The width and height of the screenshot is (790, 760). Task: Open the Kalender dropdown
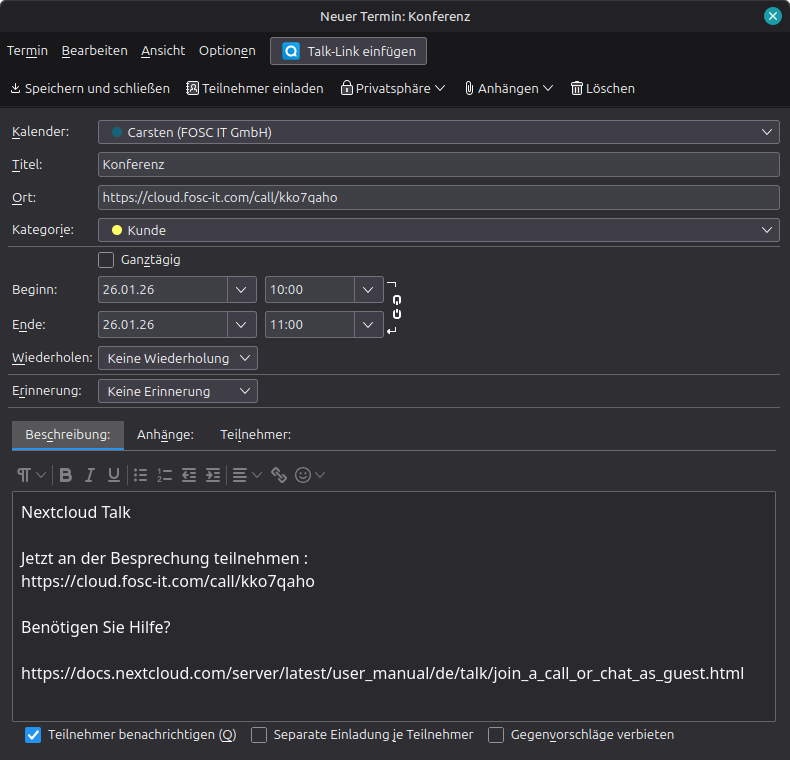coord(438,132)
